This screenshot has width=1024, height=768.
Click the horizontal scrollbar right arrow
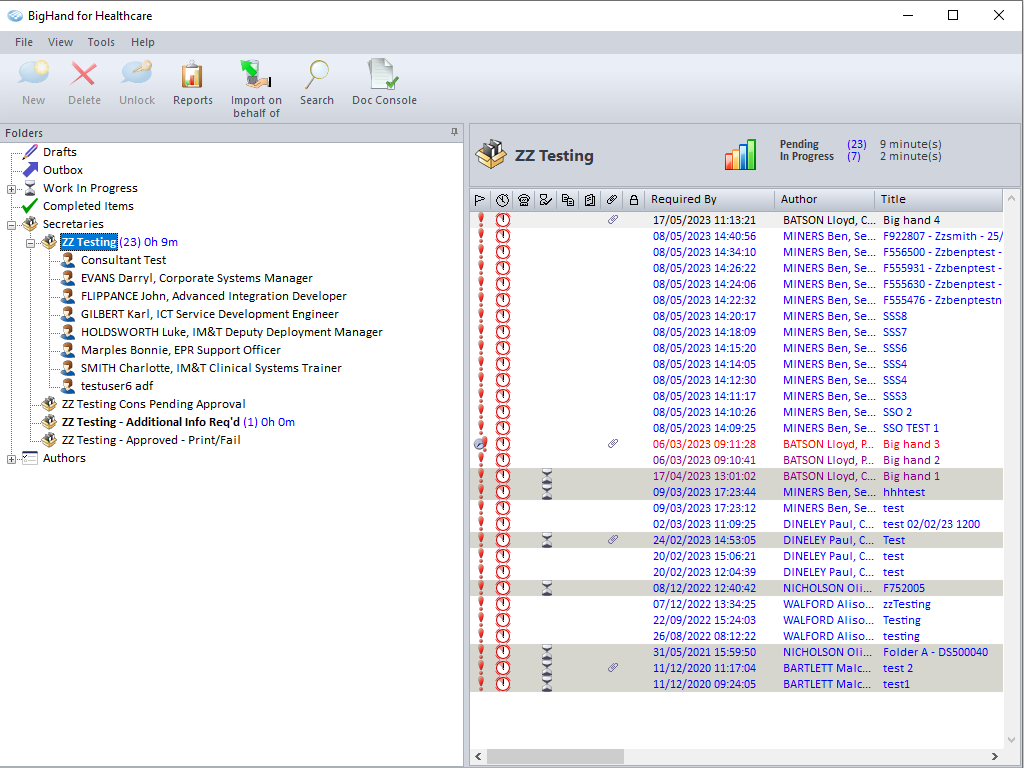tap(995, 756)
